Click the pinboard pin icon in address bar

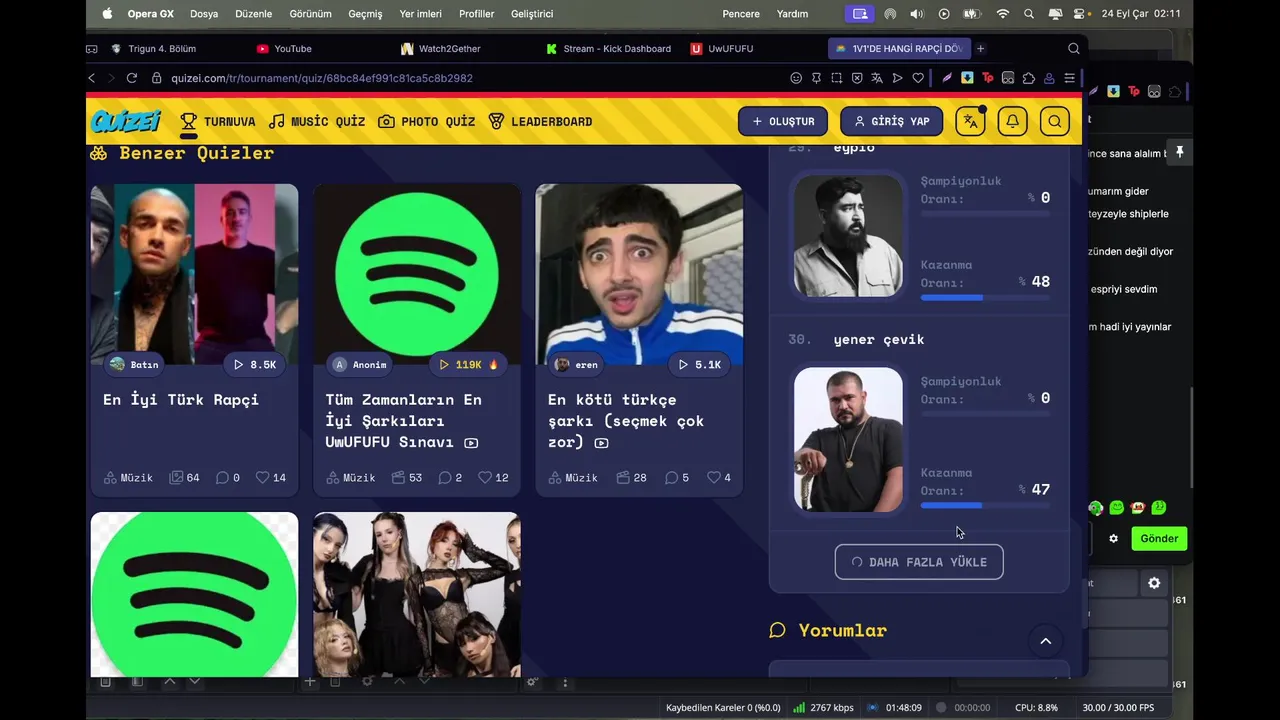(816, 78)
